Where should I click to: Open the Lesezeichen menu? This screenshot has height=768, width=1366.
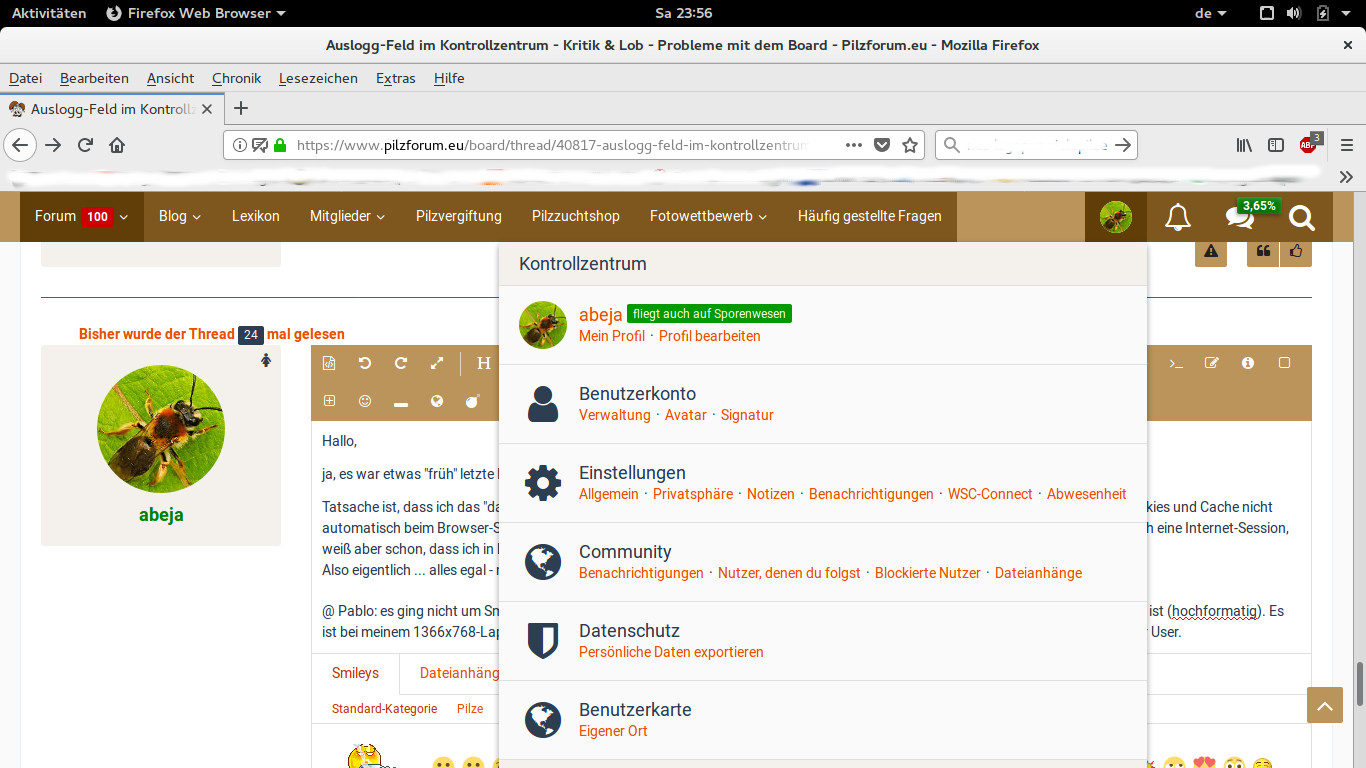coord(318,78)
